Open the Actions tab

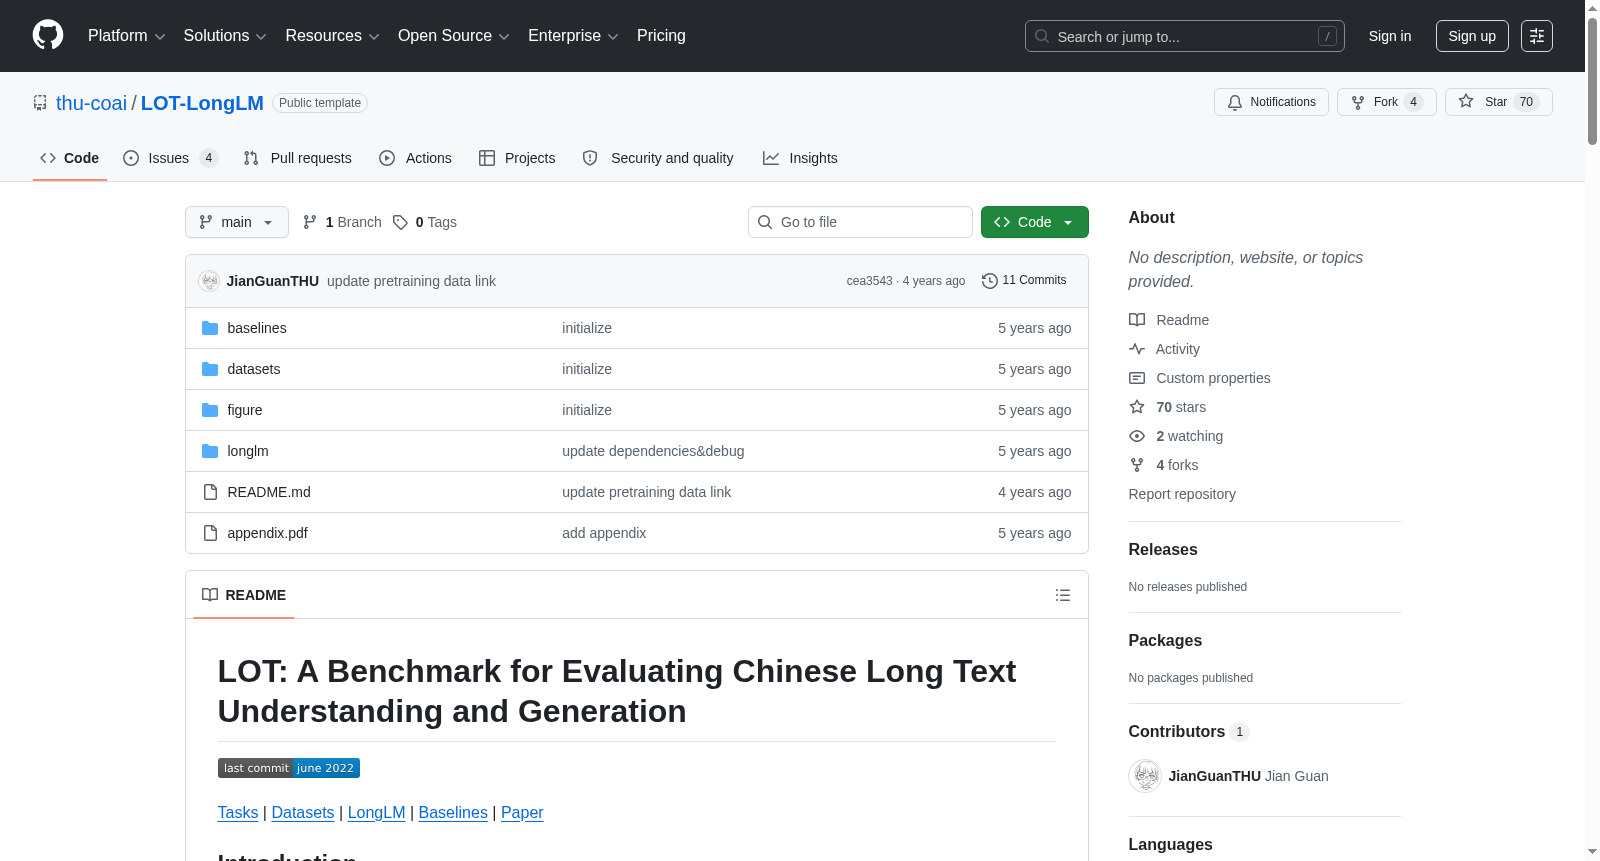(416, 158)
